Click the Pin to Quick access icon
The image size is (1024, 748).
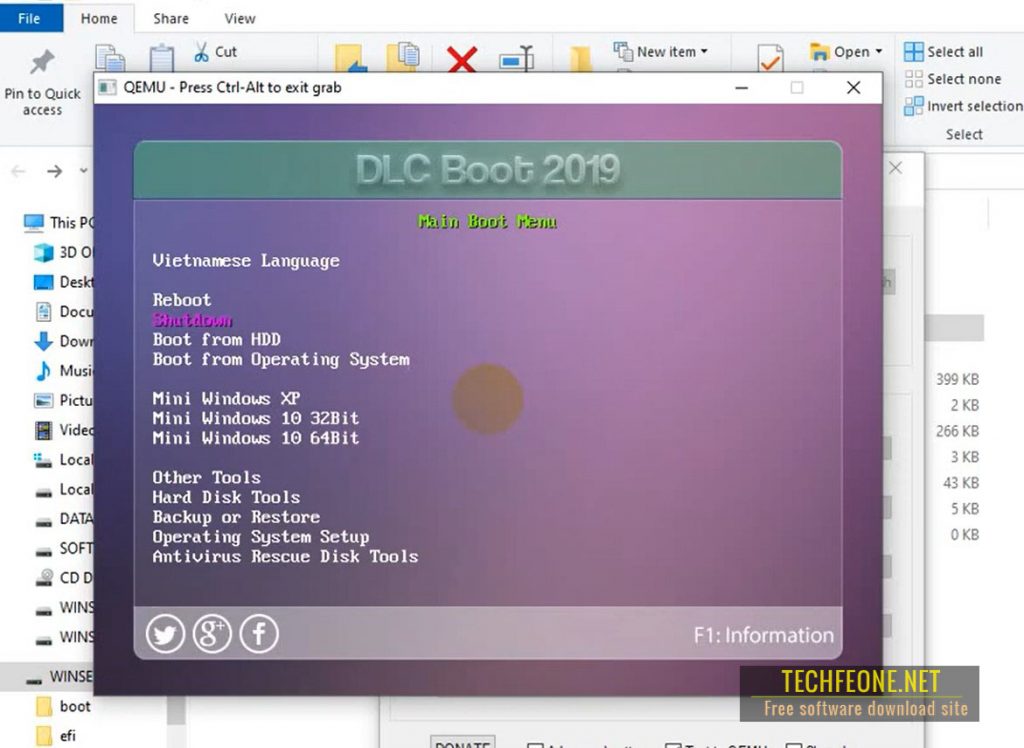point(42,63)
